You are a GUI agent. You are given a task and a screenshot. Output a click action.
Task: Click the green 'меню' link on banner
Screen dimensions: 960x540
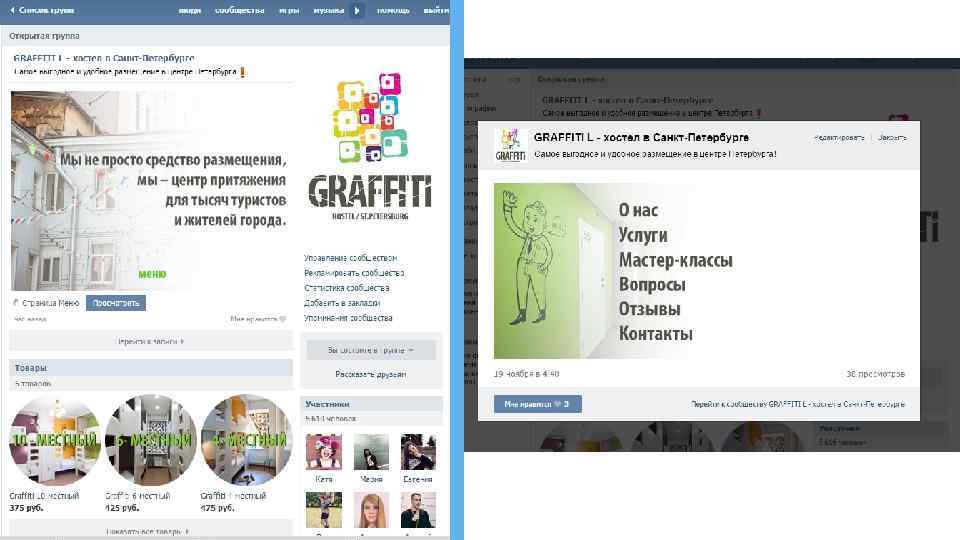[152, 274]
